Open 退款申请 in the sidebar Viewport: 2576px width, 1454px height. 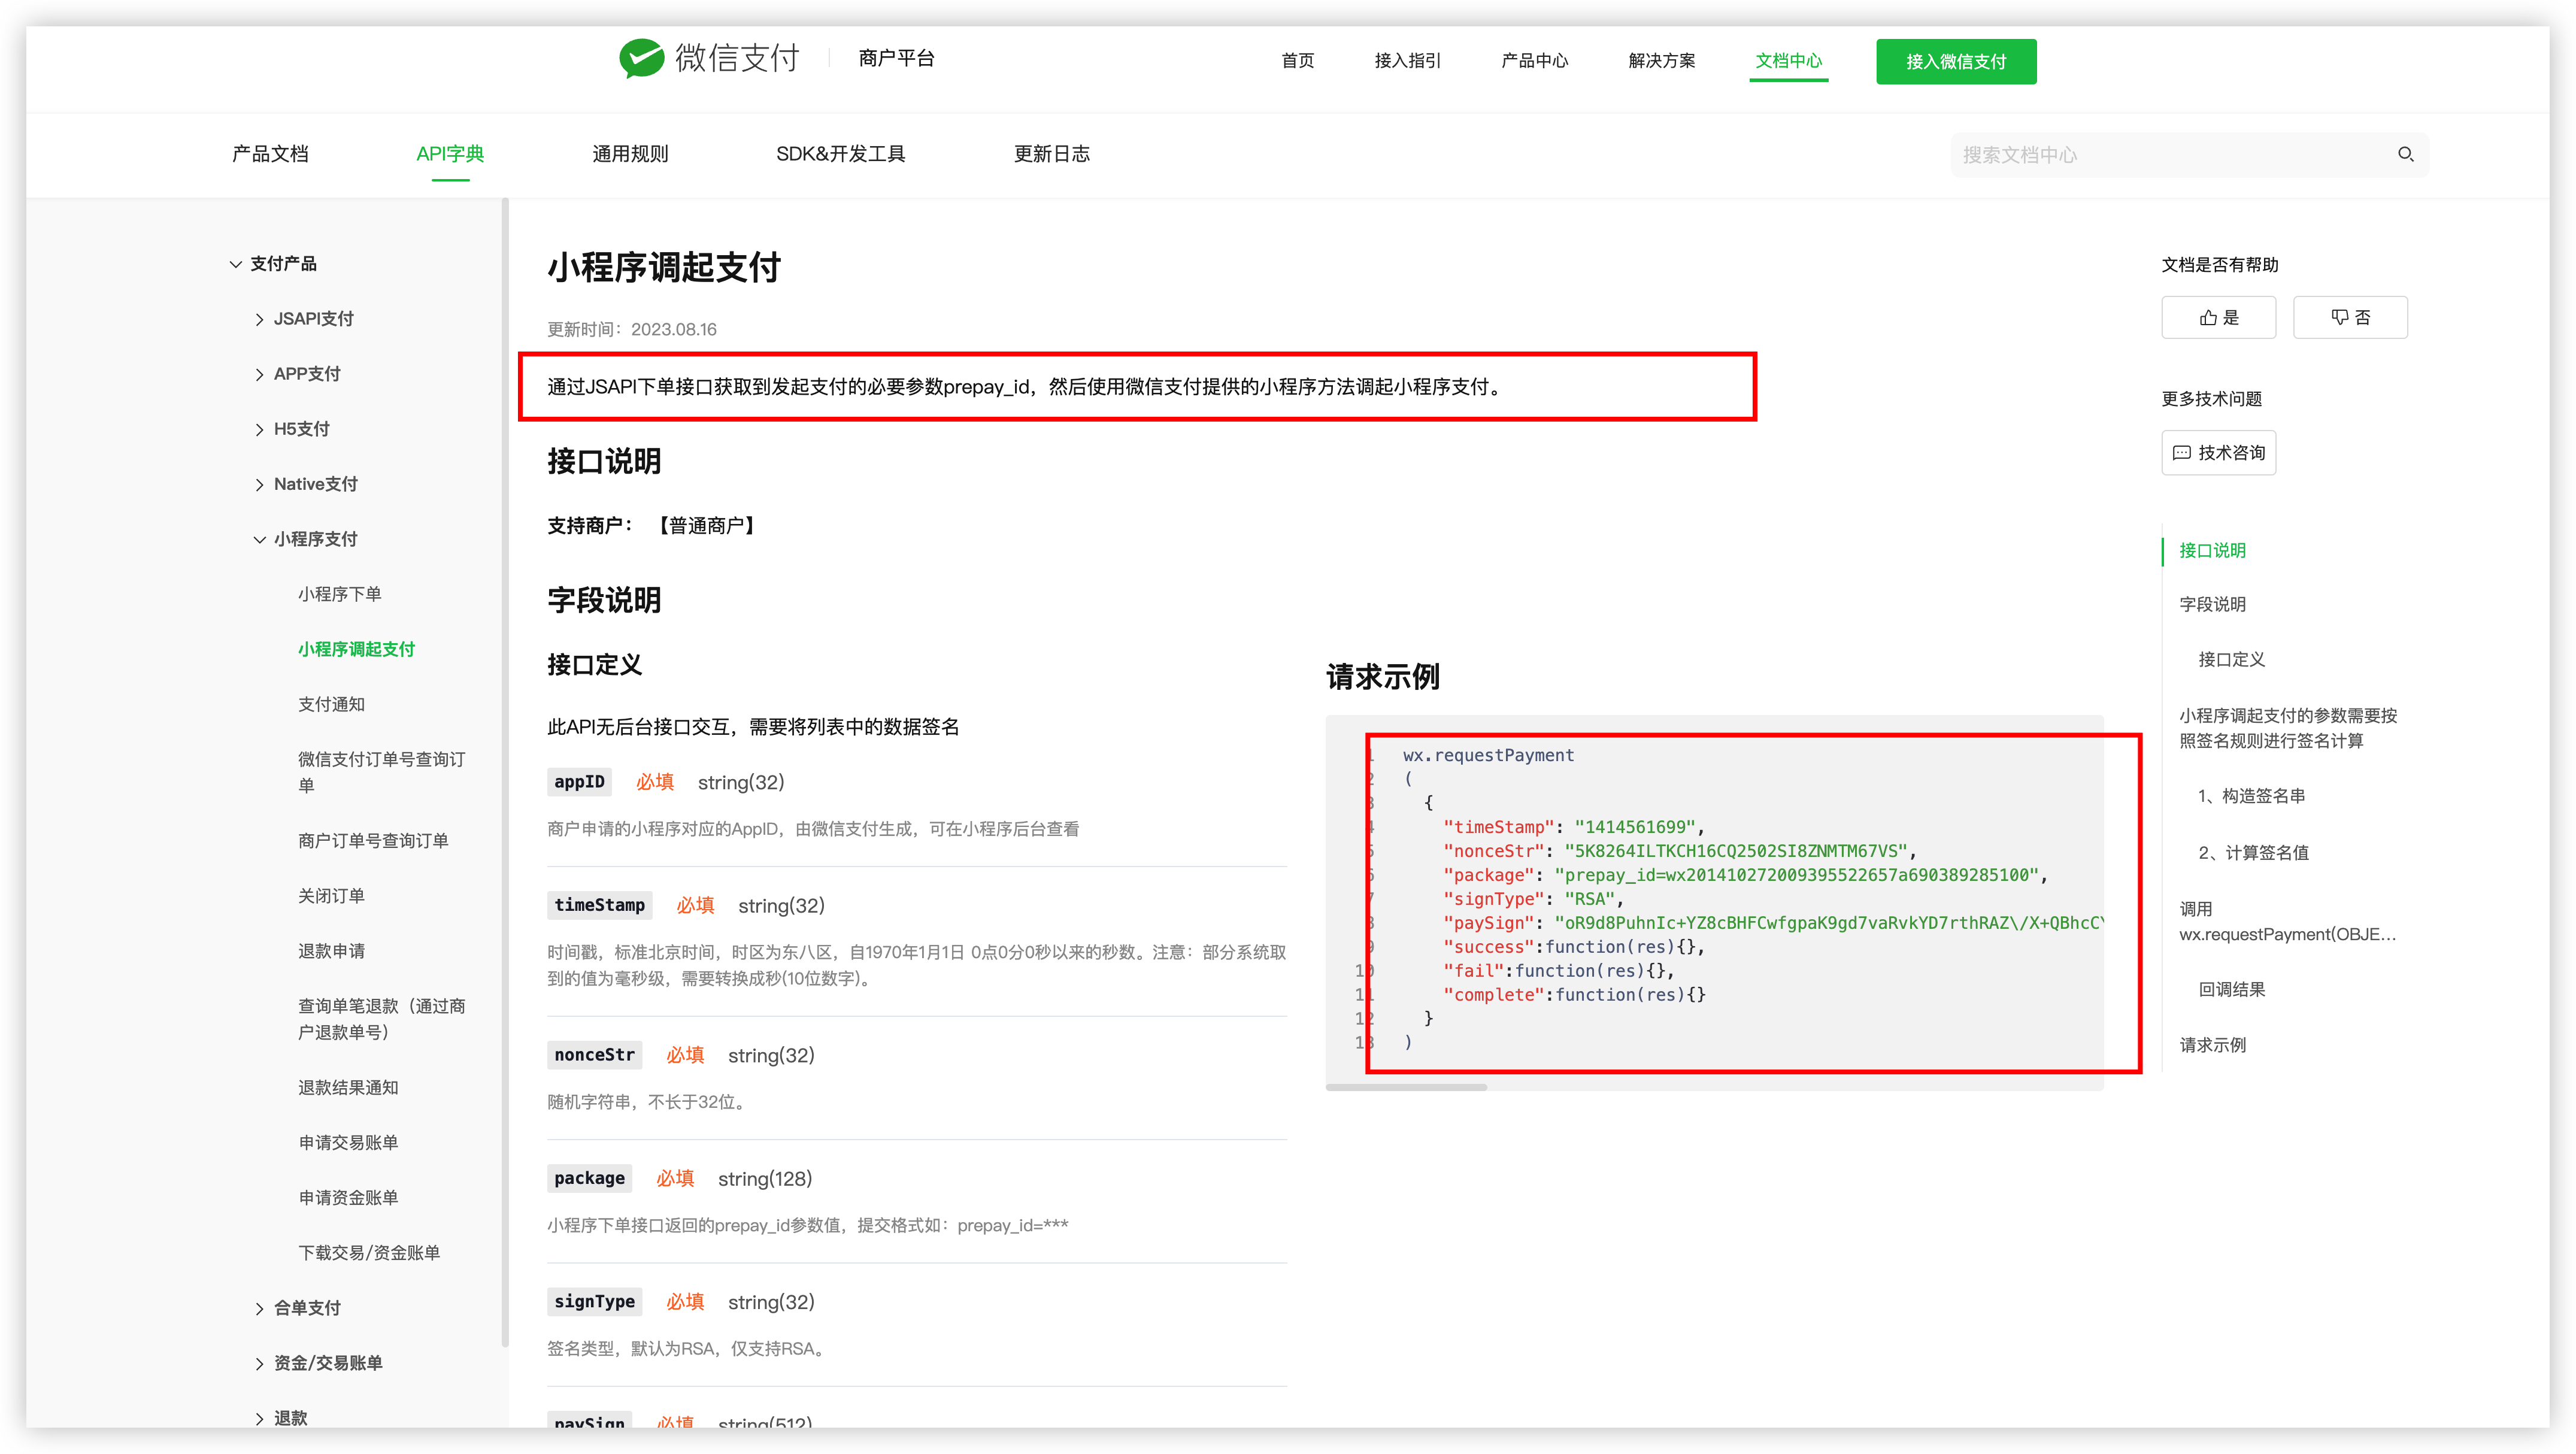pos(331,951)
